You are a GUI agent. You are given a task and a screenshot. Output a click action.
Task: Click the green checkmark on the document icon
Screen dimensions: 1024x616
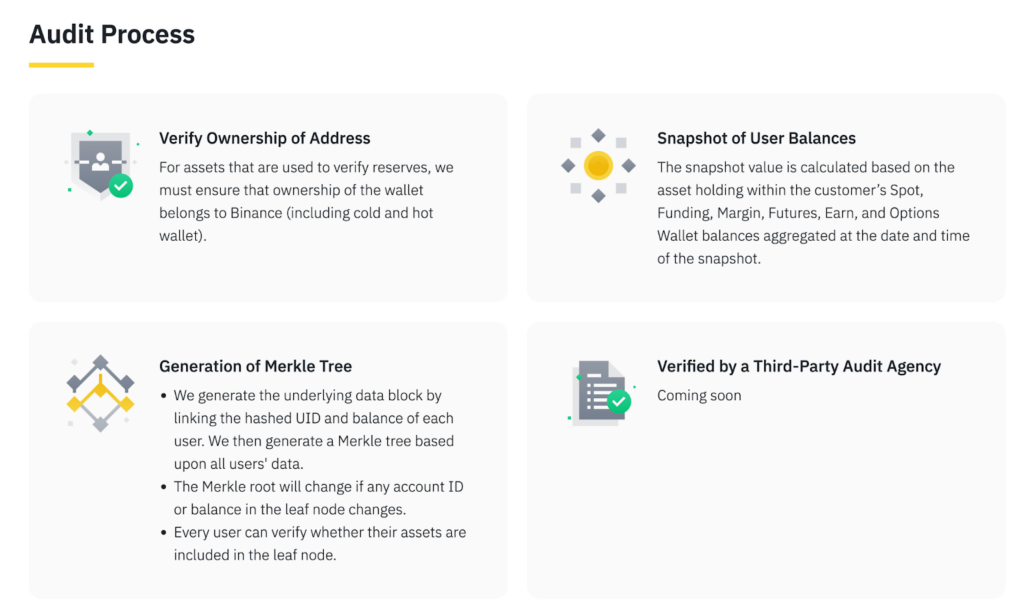tap(620, 402)
